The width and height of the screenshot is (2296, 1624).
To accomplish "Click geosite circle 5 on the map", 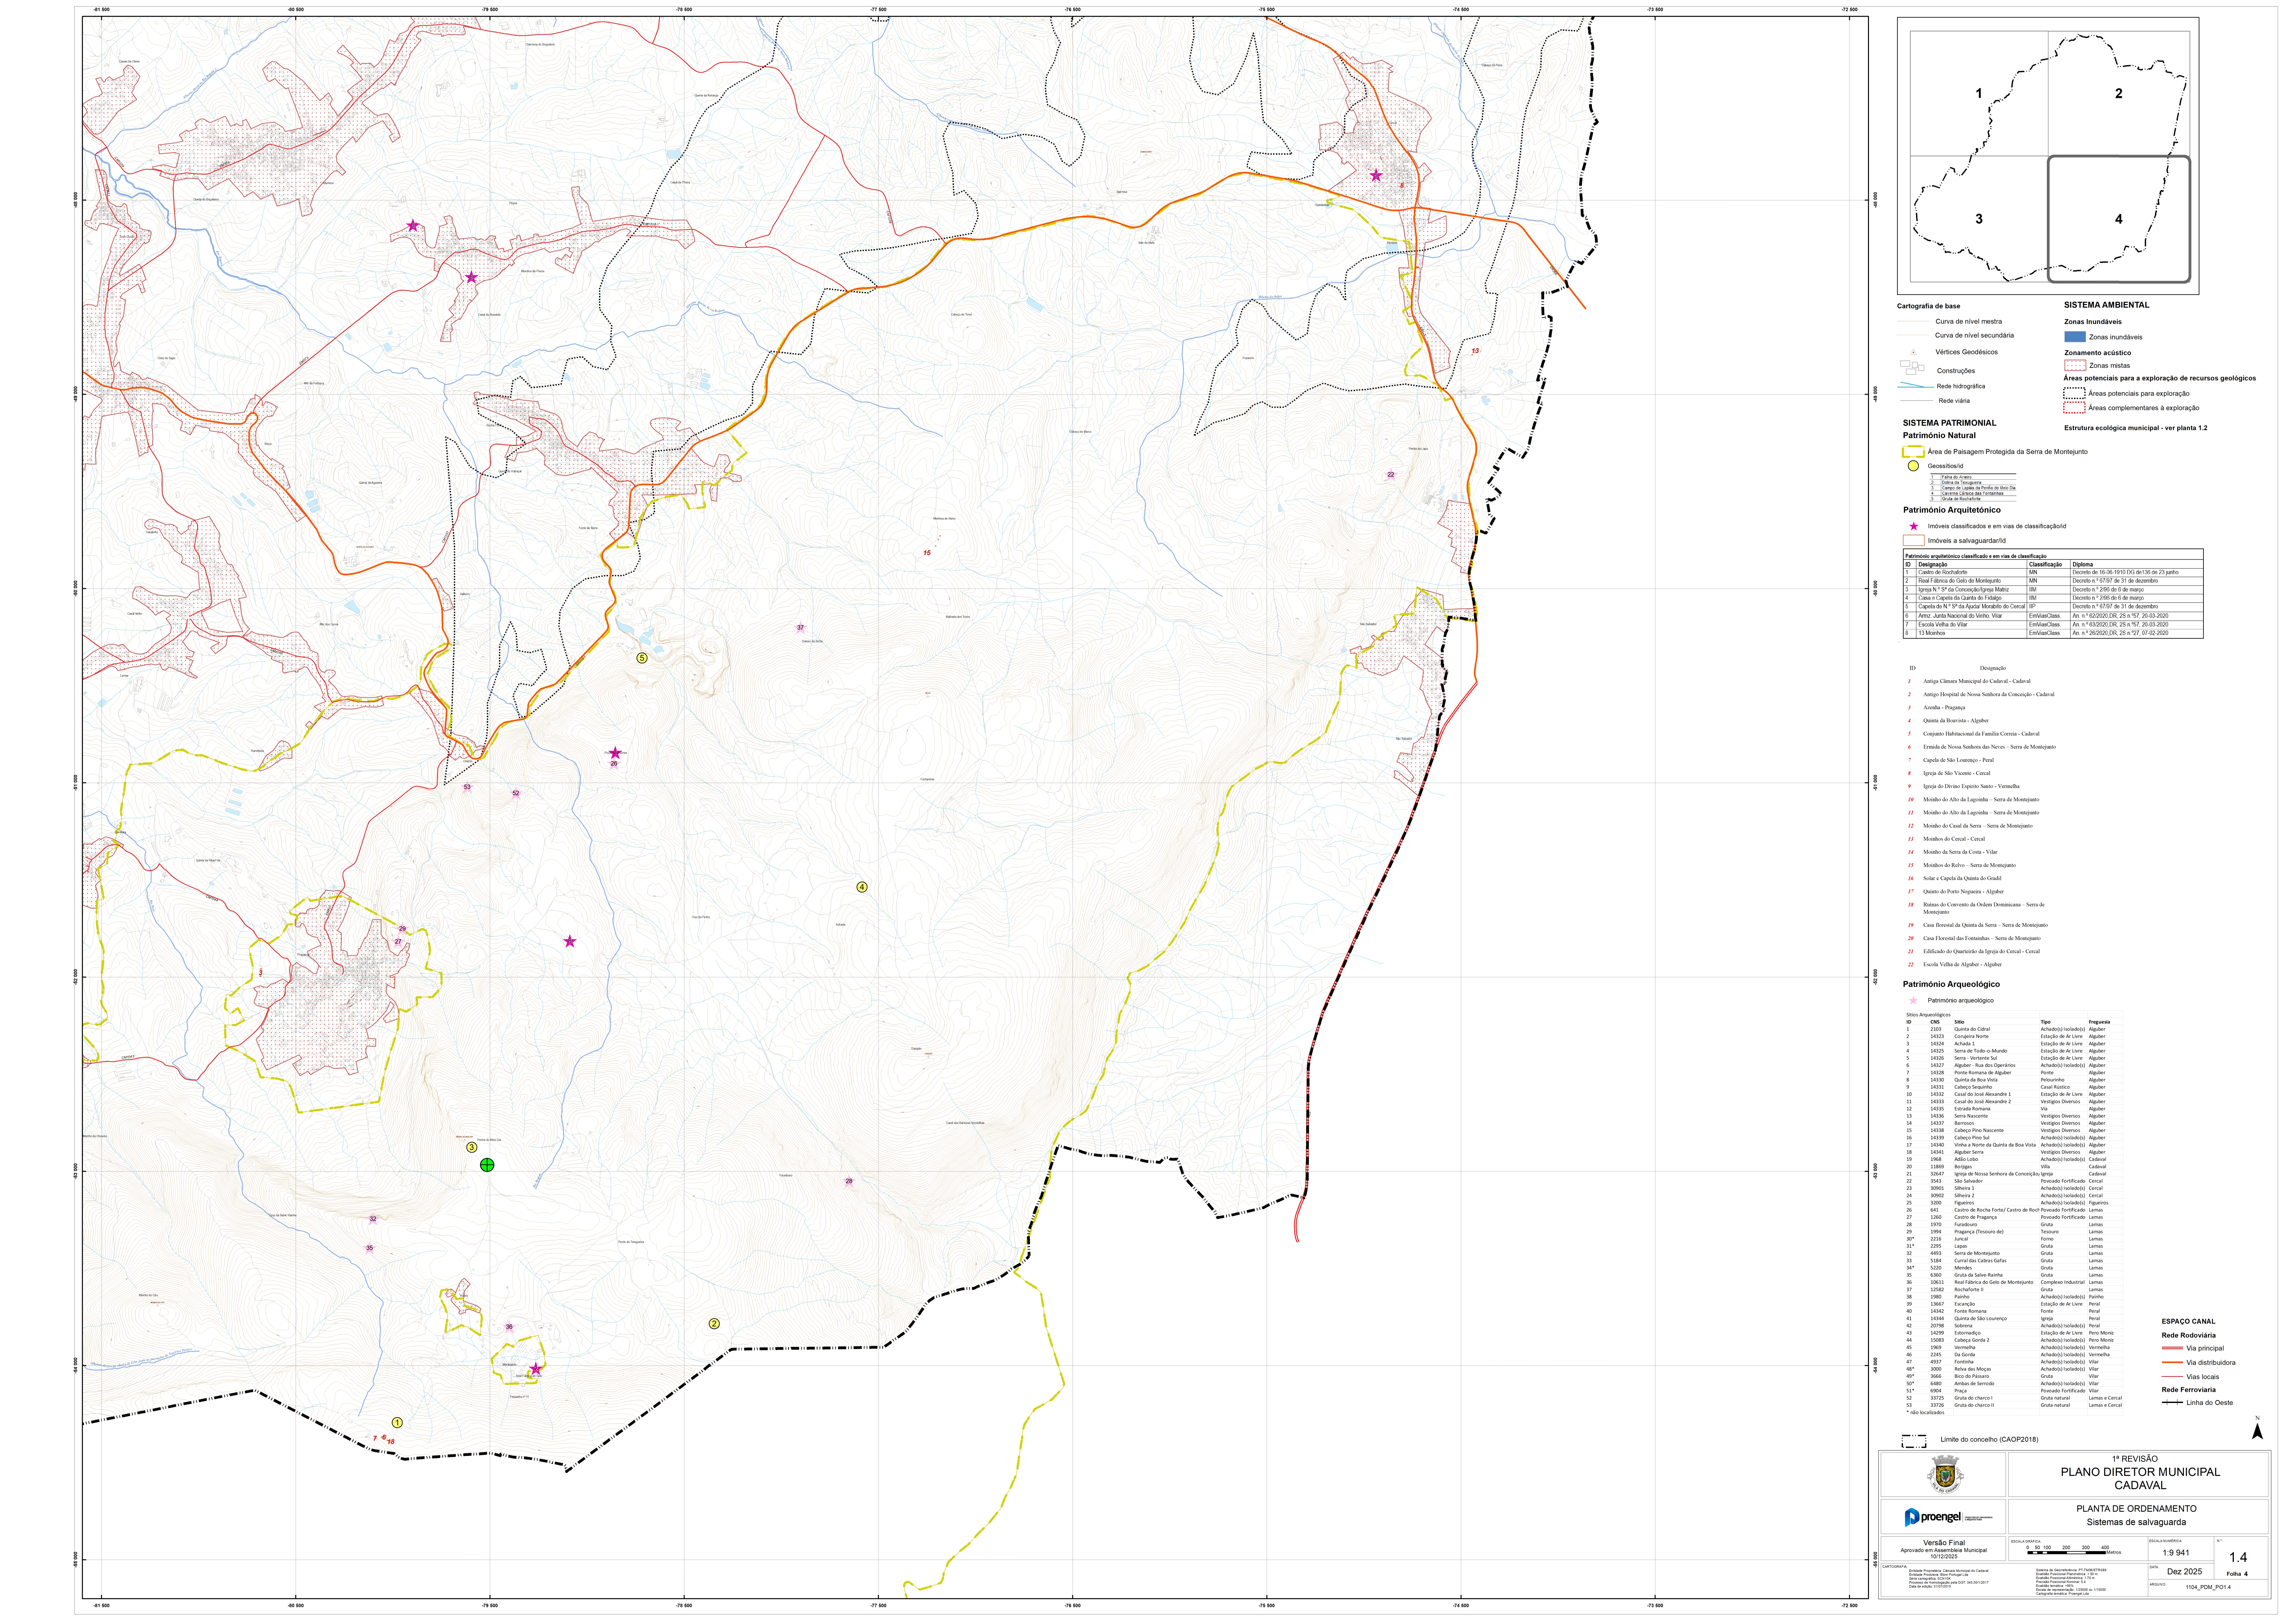I will [x=642, y=658].
